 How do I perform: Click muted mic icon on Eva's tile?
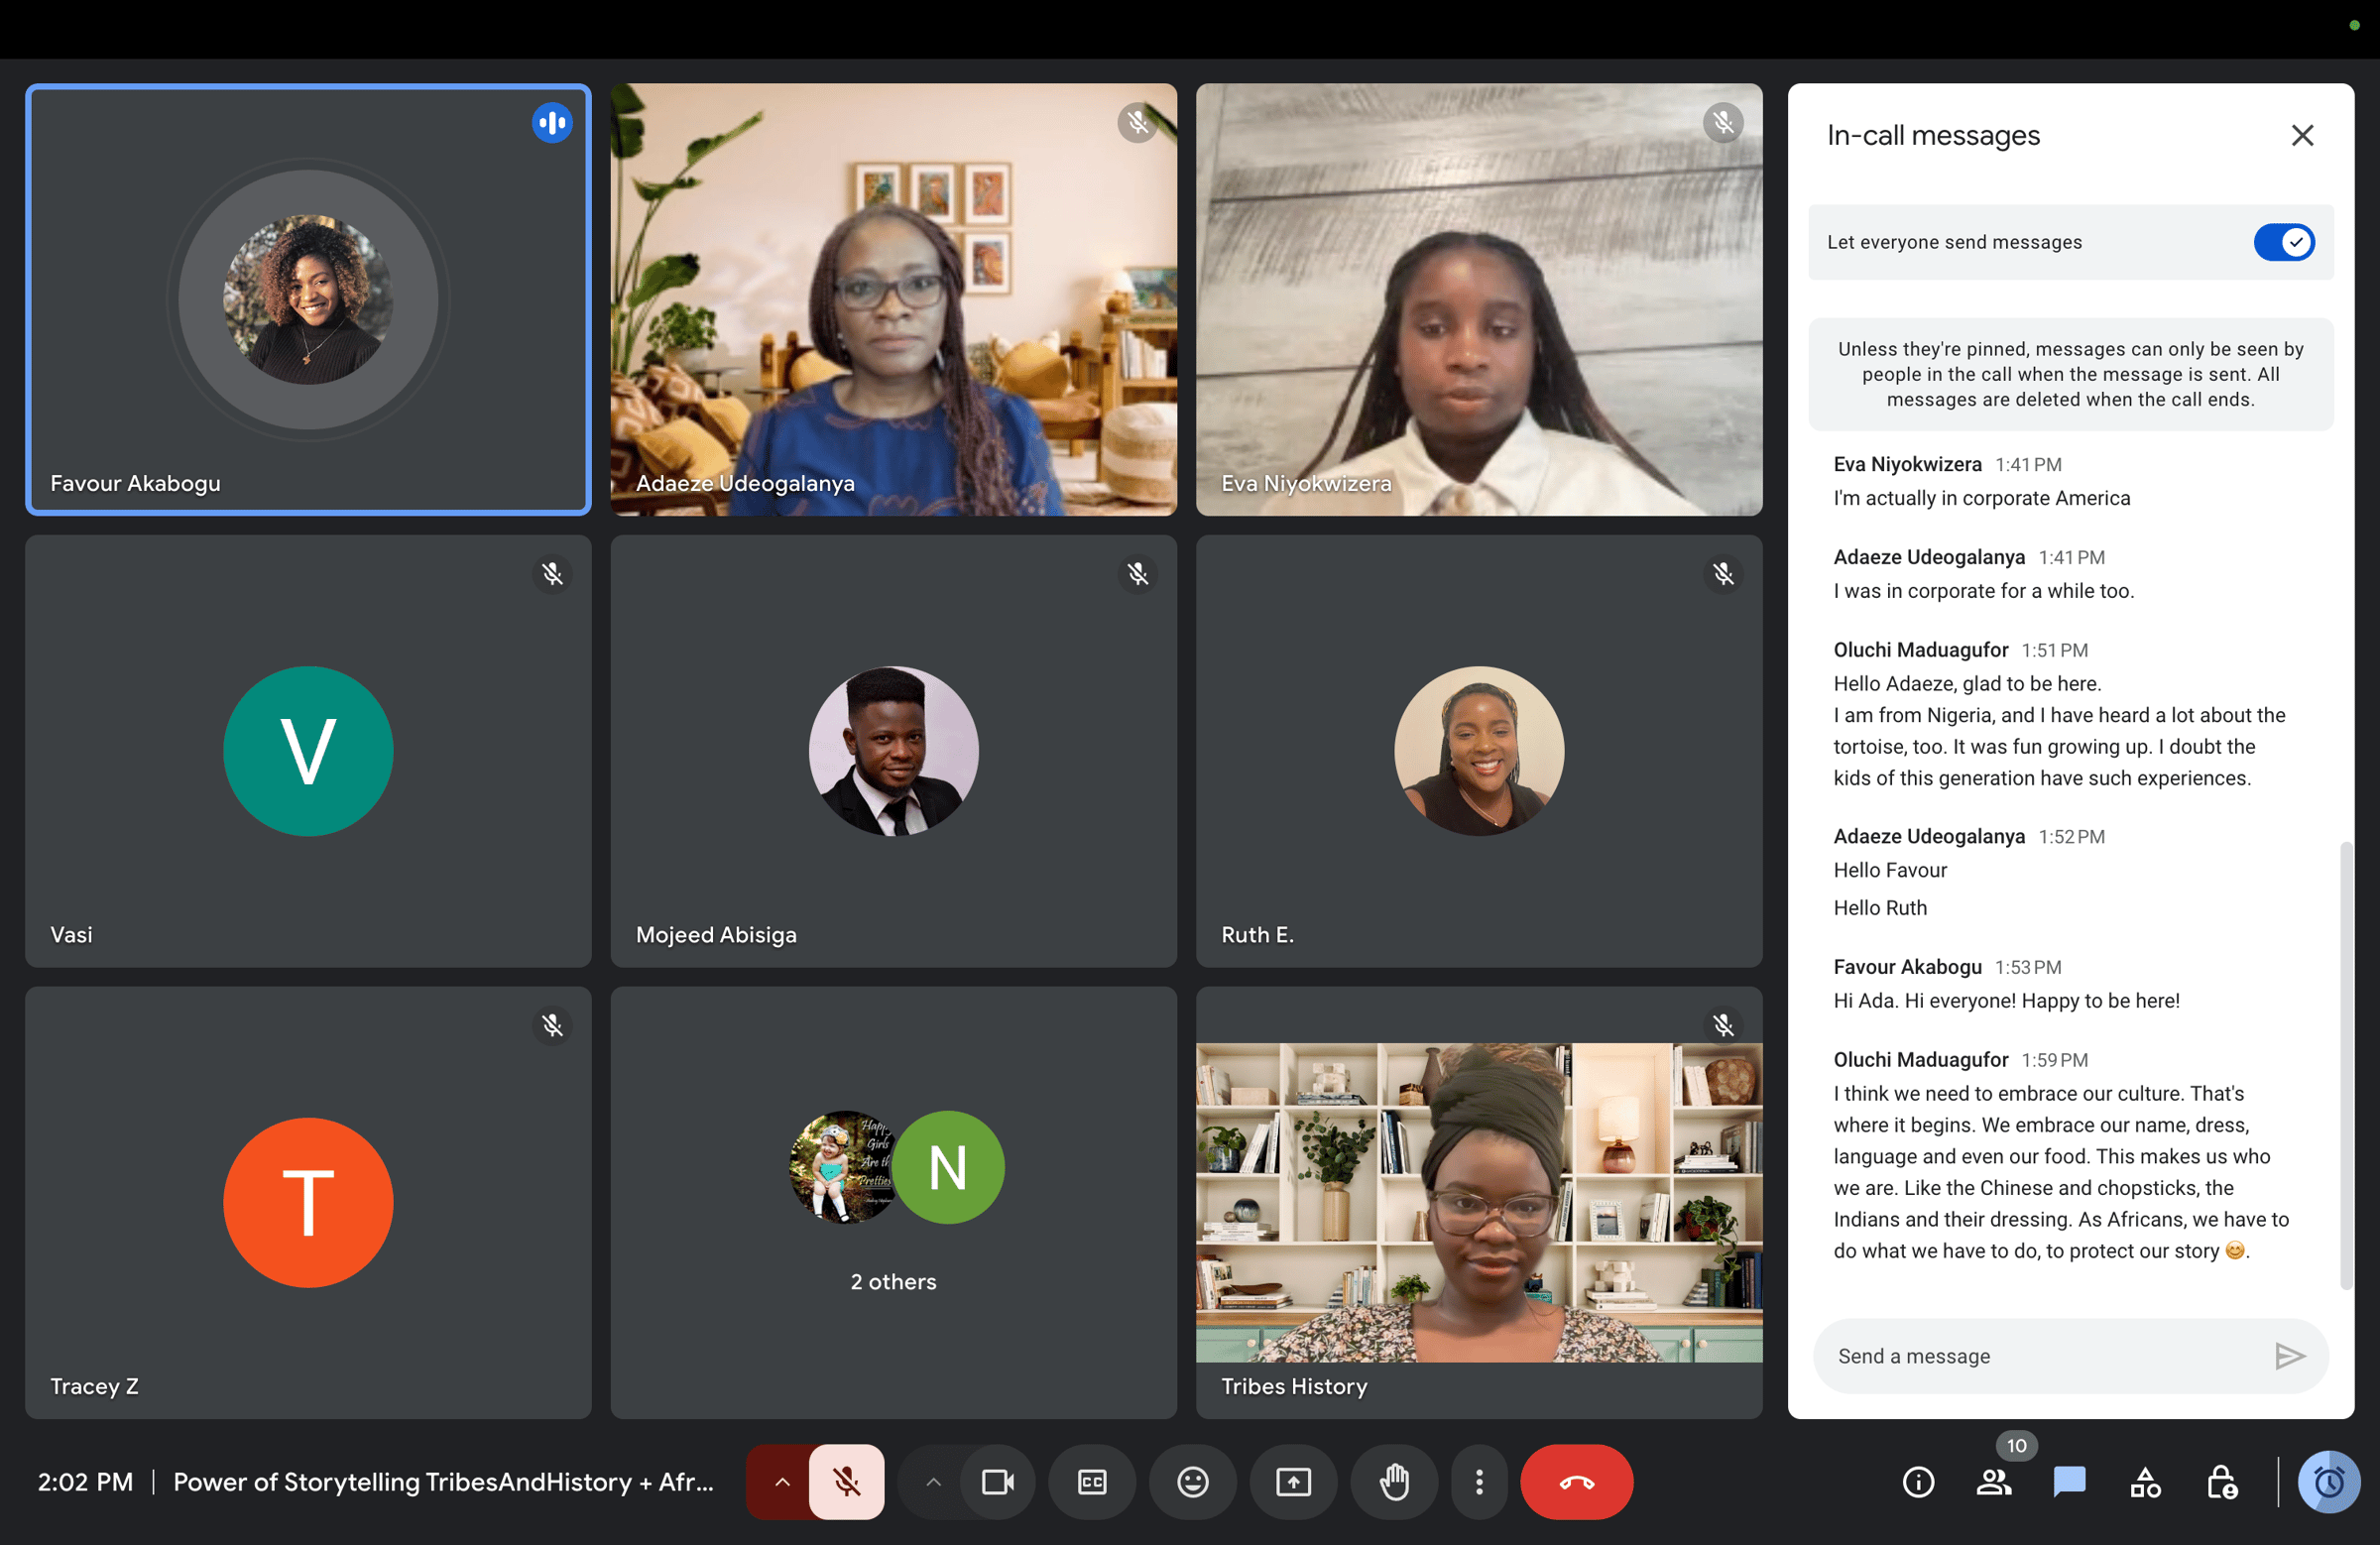(x=1723, y=123)
